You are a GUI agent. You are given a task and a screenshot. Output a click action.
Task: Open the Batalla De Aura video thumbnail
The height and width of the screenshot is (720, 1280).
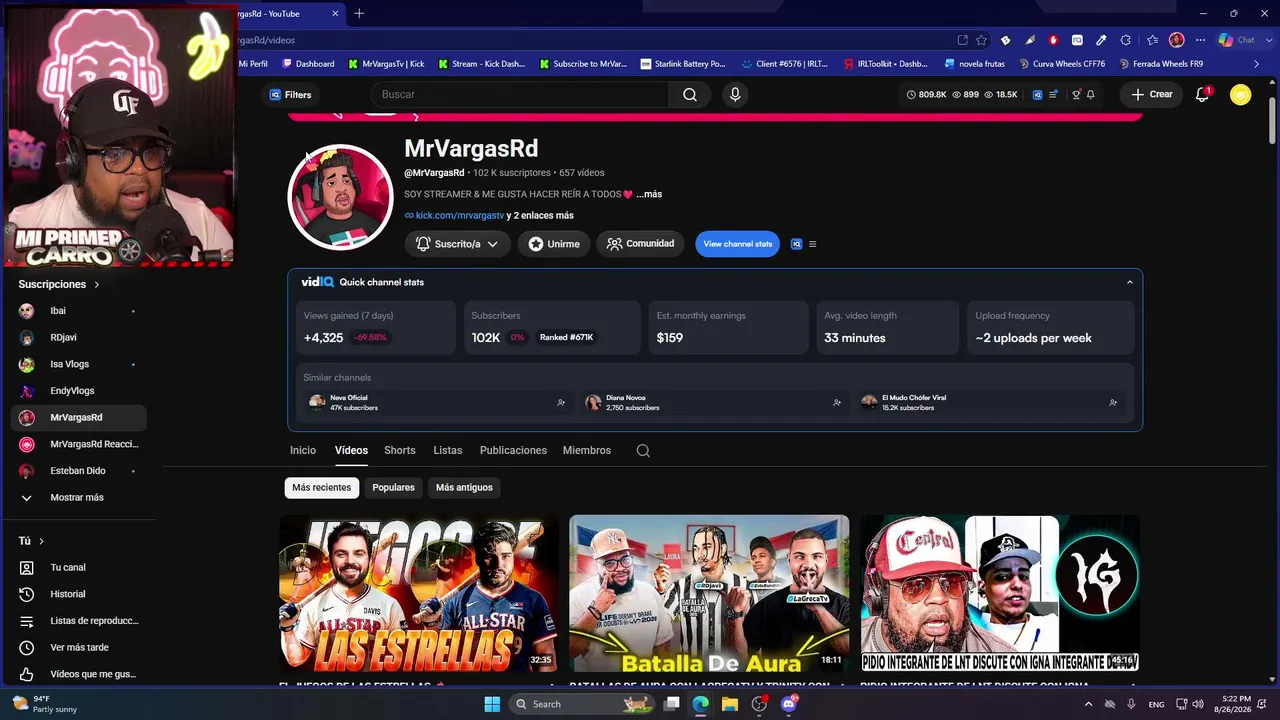coord(709,594)
